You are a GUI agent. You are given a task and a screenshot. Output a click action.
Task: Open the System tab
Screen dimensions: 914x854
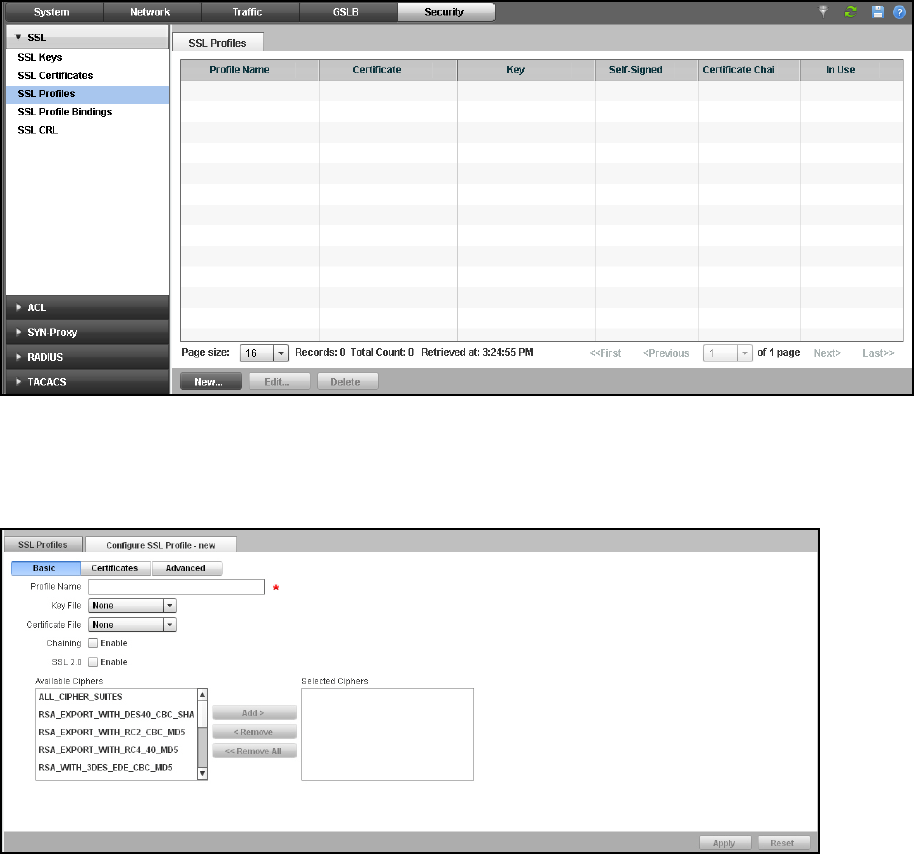coord(52,12)
